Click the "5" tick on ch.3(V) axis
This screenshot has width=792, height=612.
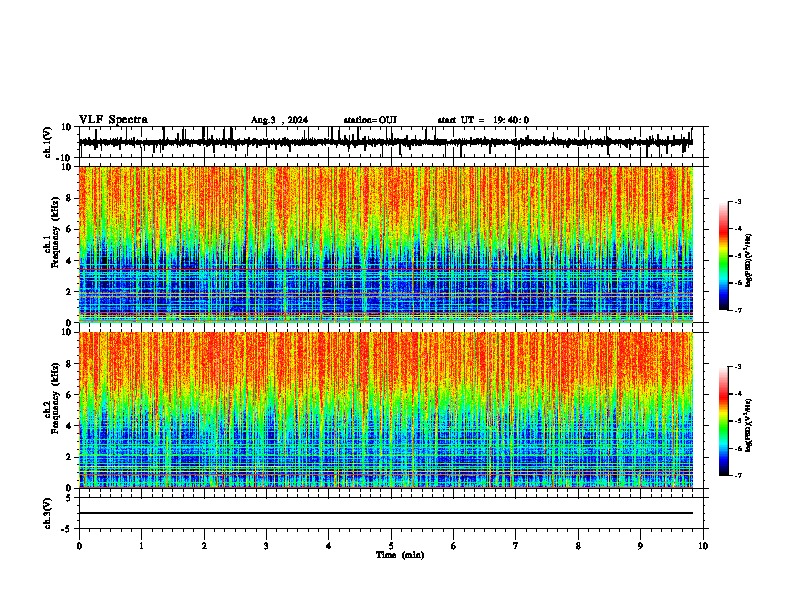pyautogui.click(x=69, y=497)
